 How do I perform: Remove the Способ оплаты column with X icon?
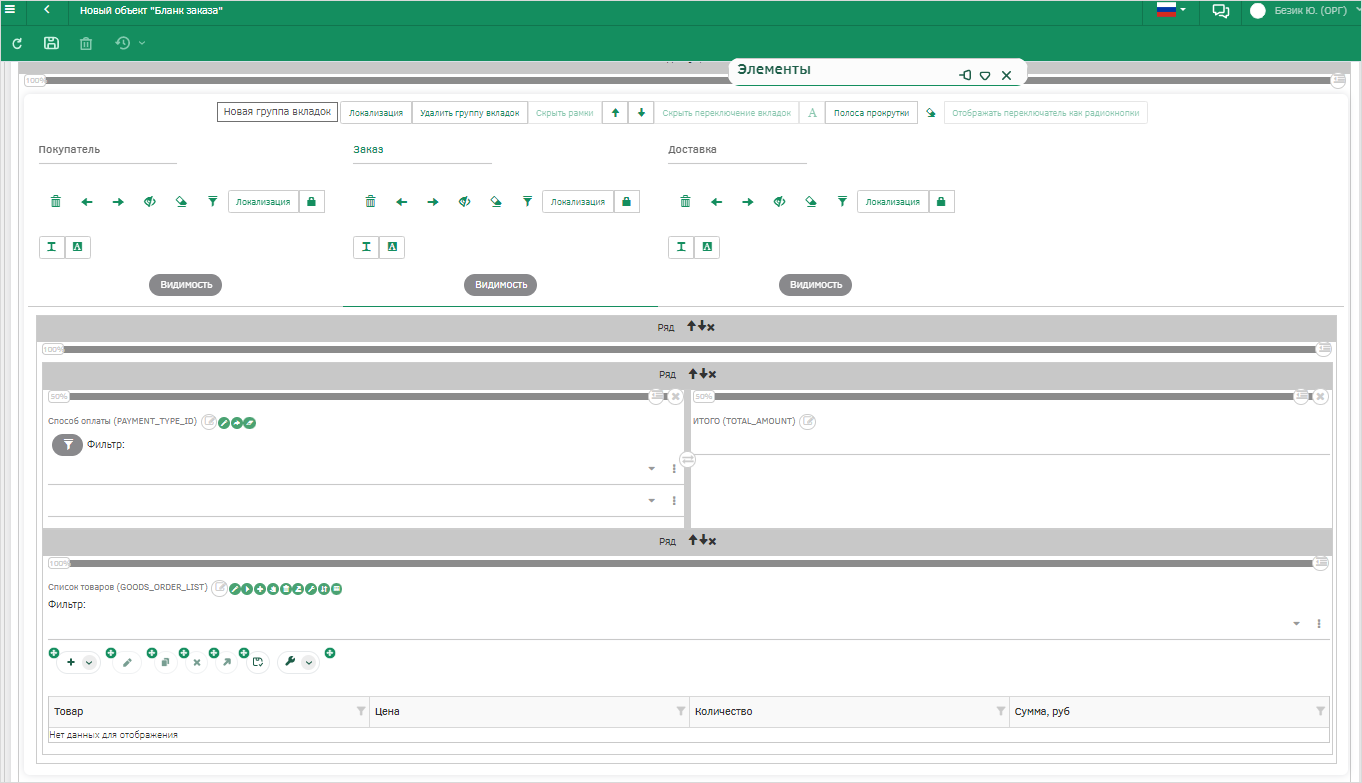[675, 397]
